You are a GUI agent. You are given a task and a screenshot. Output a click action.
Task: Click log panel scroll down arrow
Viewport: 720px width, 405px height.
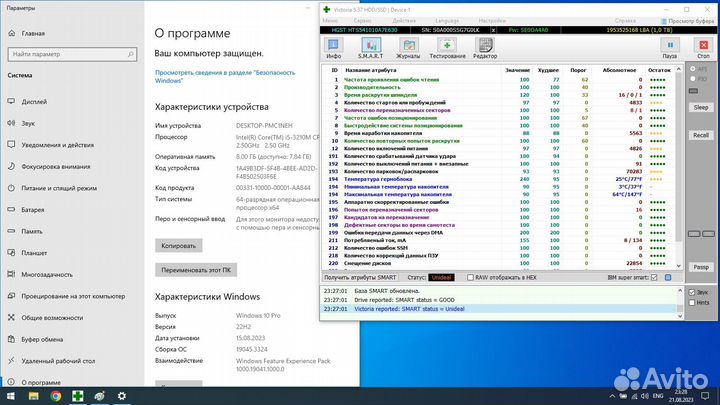pyautogui.click(x=680, y=316)
